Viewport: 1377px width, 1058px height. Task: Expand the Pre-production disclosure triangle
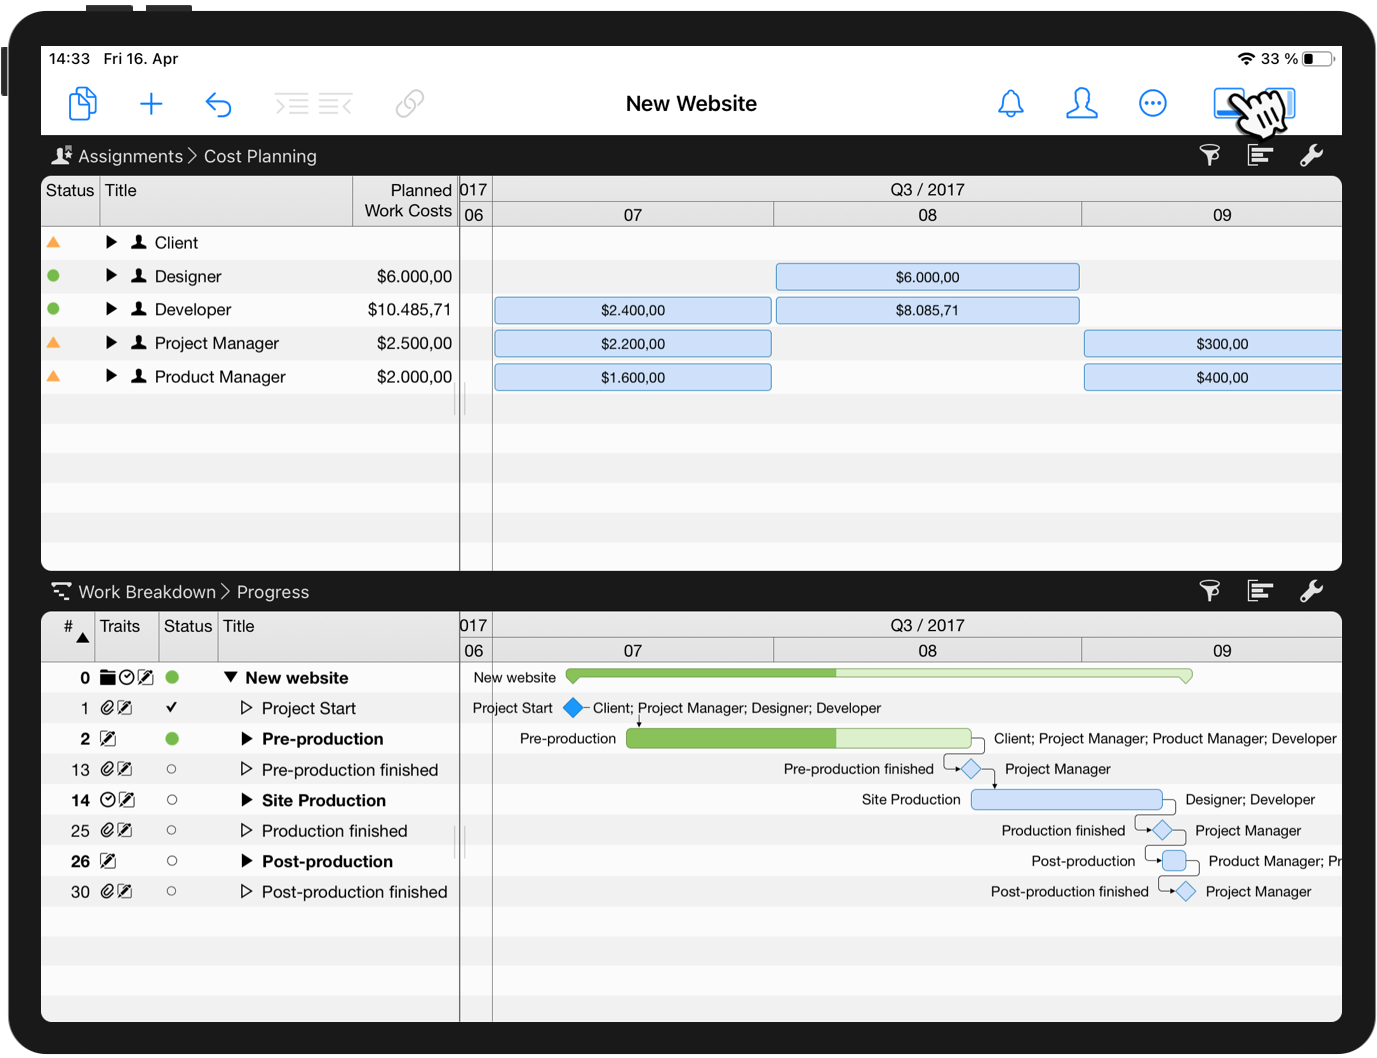(x=245, y=739)
